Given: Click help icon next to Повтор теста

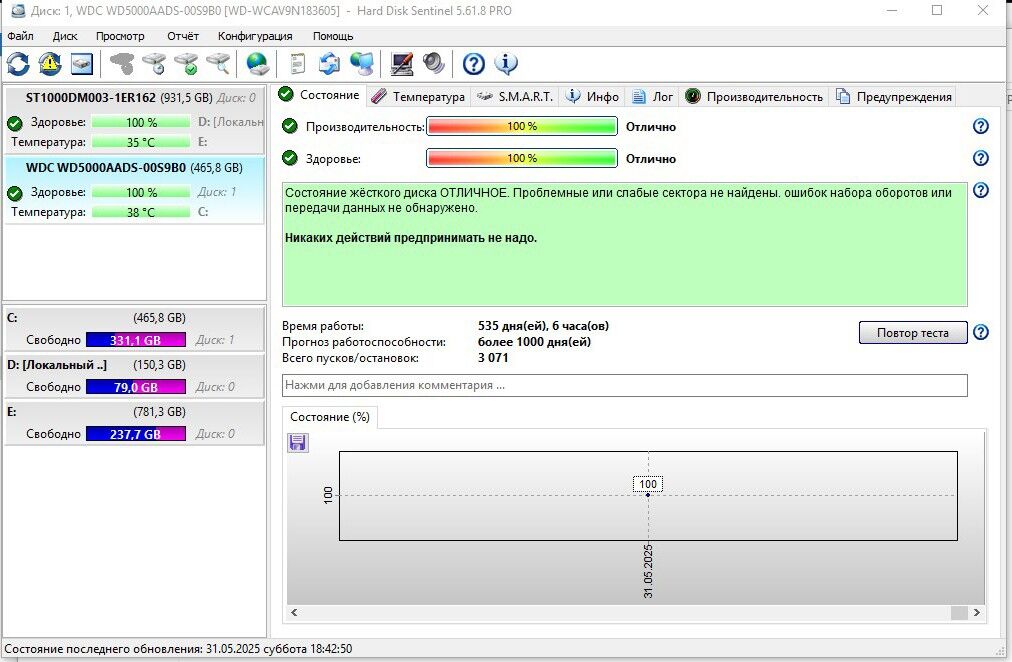Looking at the screenshot, I should [980, 332].
